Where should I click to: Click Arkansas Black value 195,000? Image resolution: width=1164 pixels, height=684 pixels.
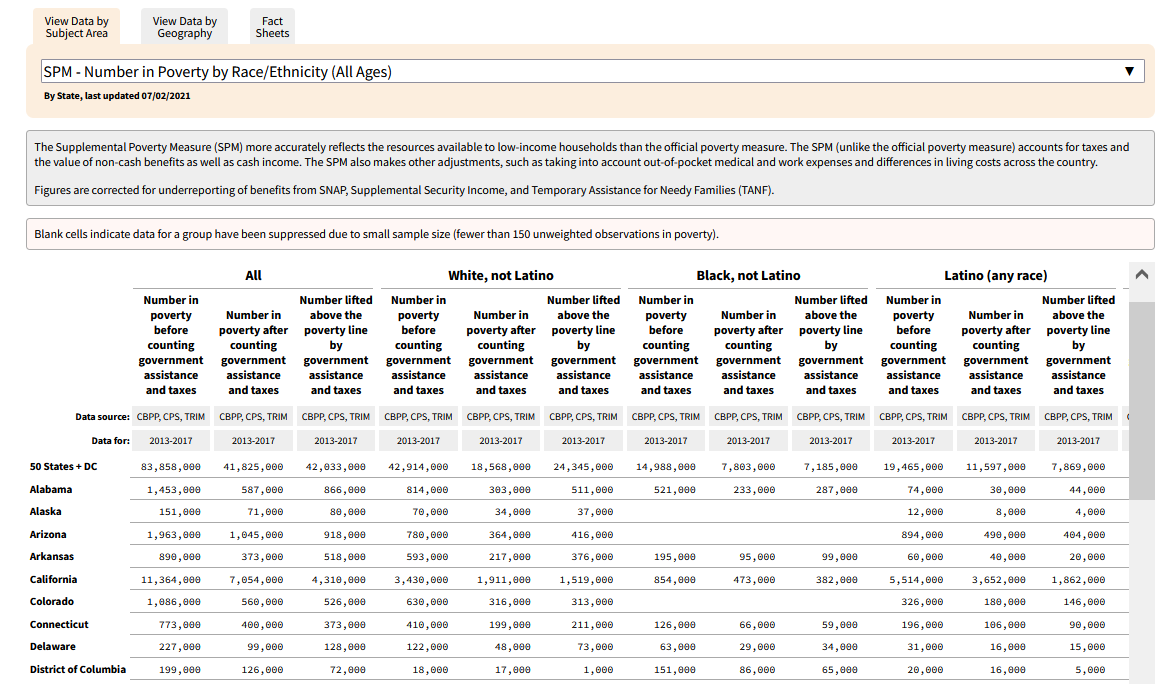[675, 557]
